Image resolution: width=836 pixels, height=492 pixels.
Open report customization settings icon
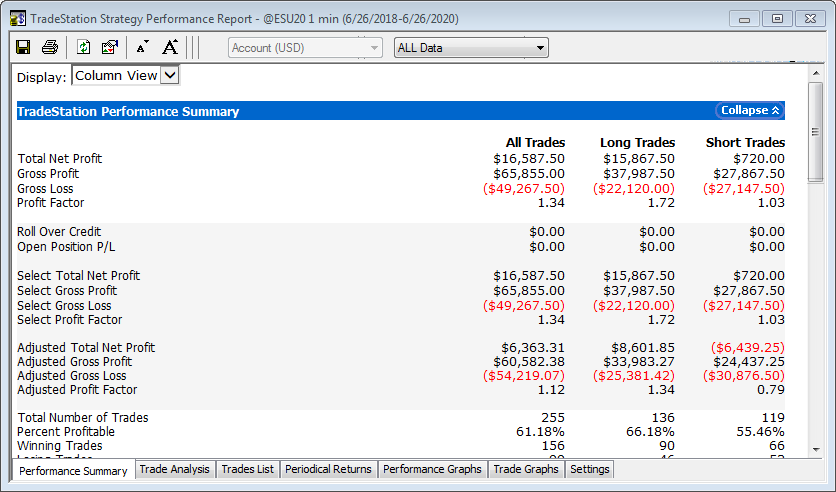(110, 47)
